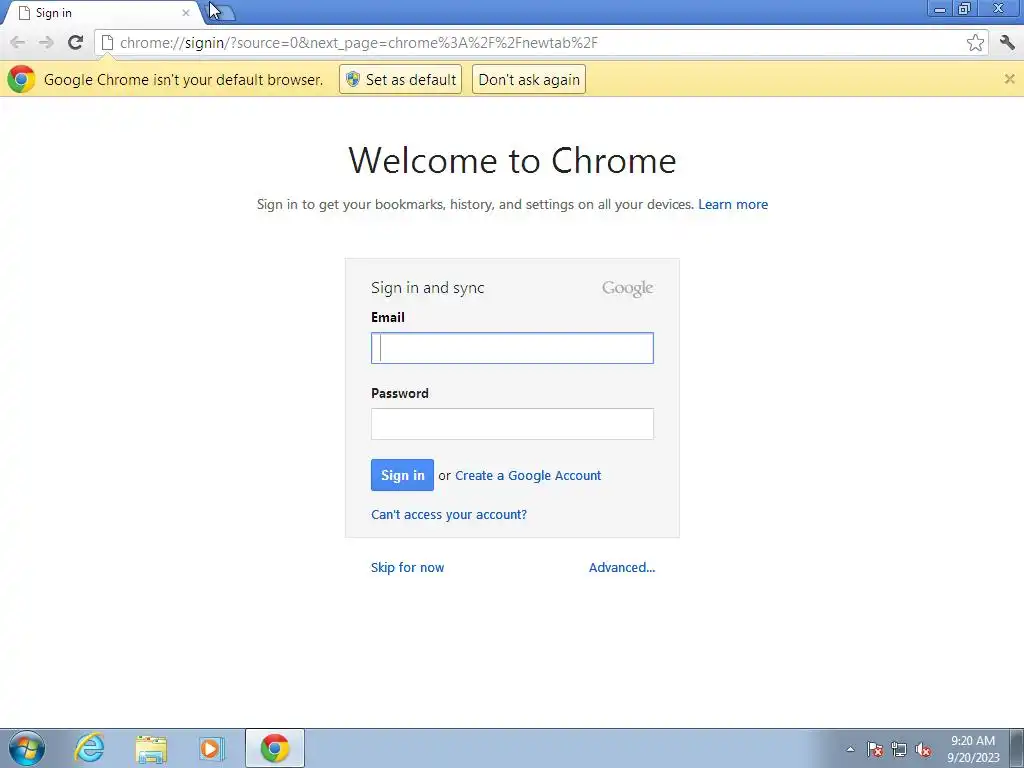
Task: Click the taskbar clock showing 9:20 AM
Action: (973, 748)
